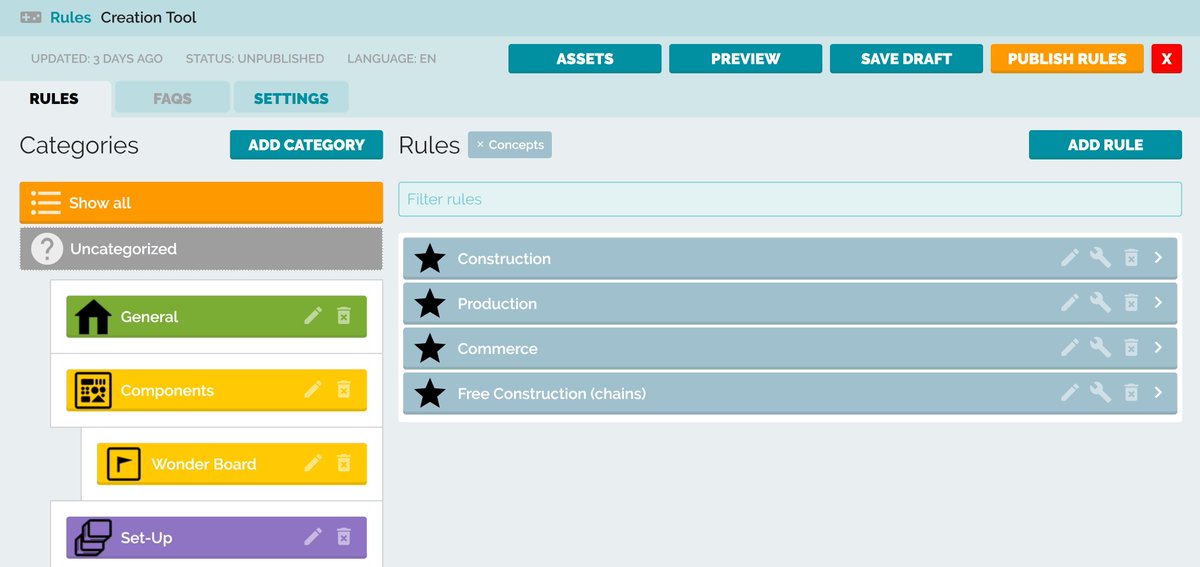Click PUBLISH RULES
This screenshot has width=1200, height=567.
(x=1067, y=59)
